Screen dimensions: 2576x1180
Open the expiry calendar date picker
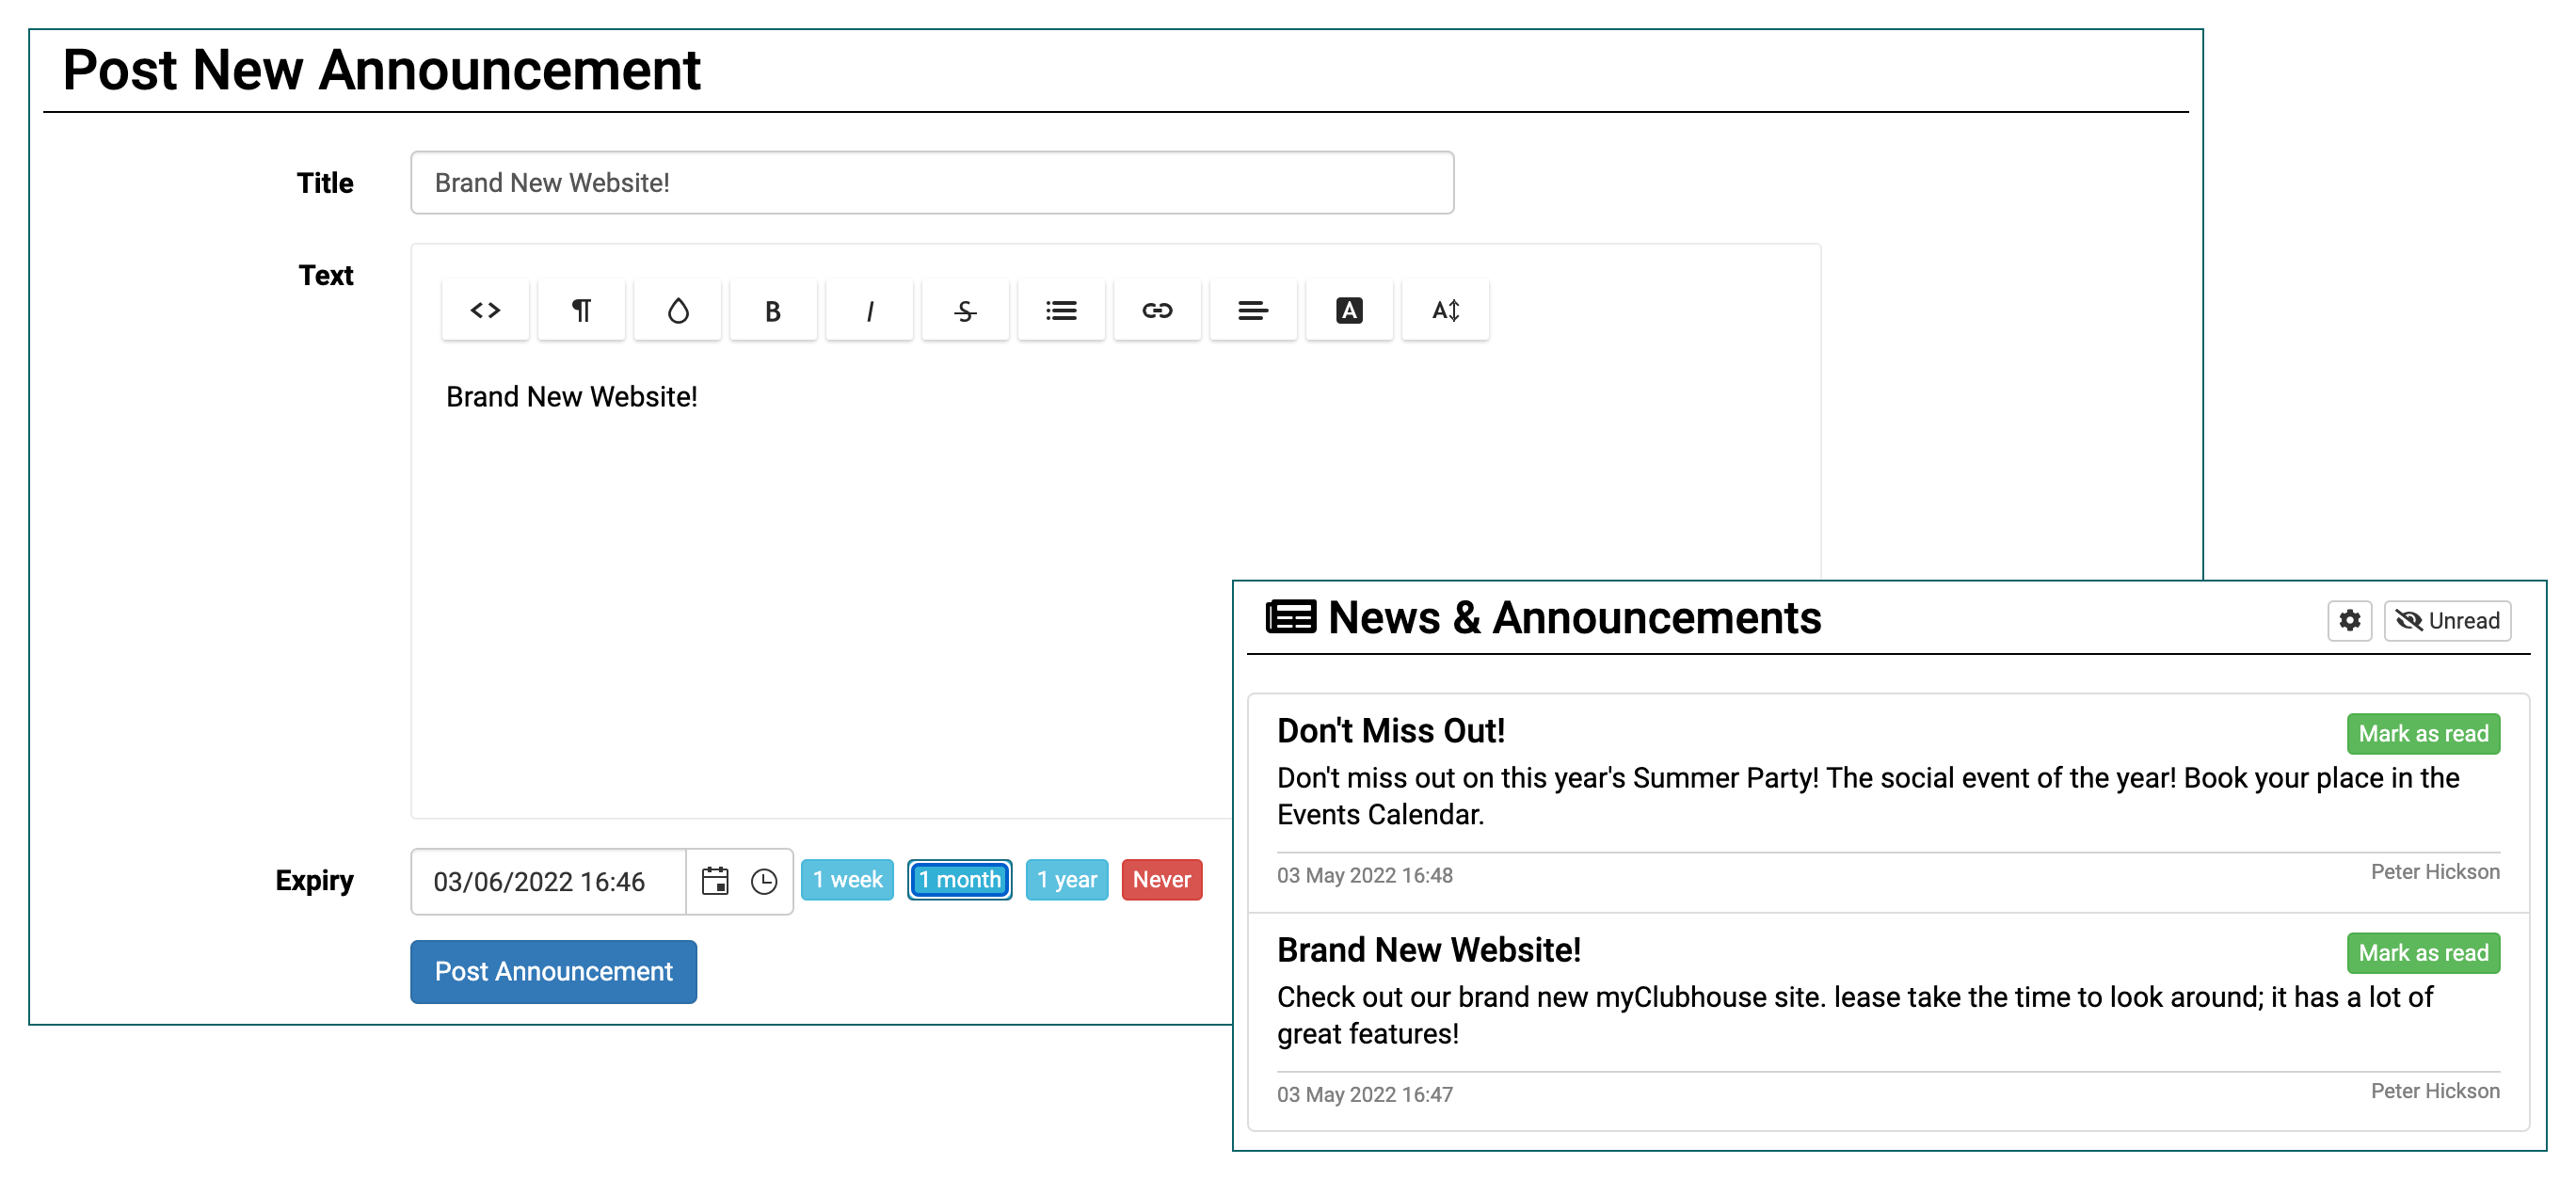[715, 881]
